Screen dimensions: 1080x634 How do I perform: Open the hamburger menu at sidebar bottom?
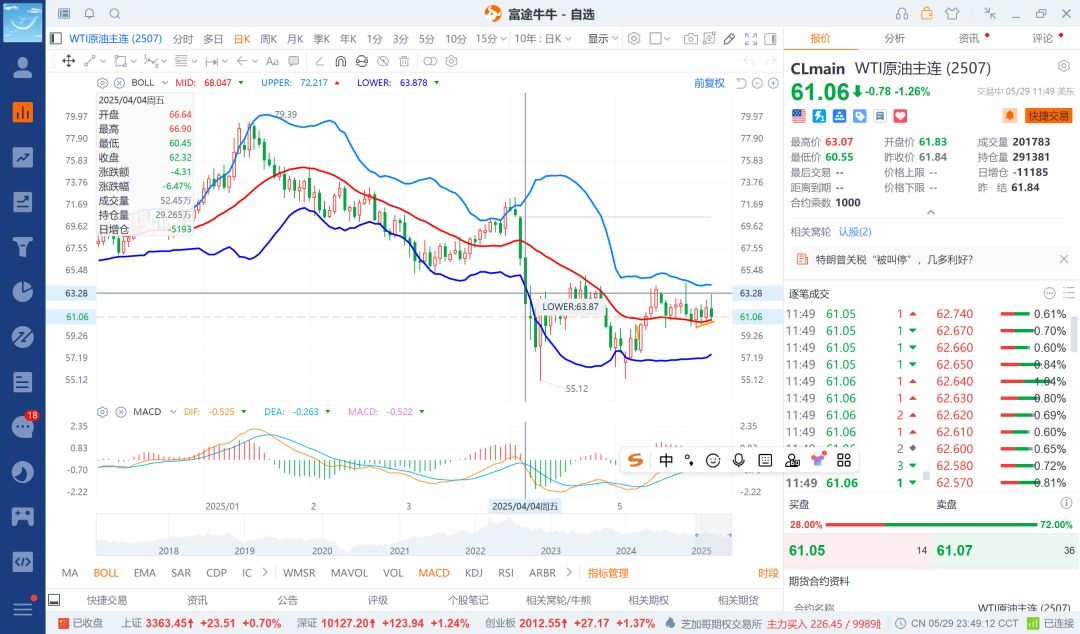23,609
